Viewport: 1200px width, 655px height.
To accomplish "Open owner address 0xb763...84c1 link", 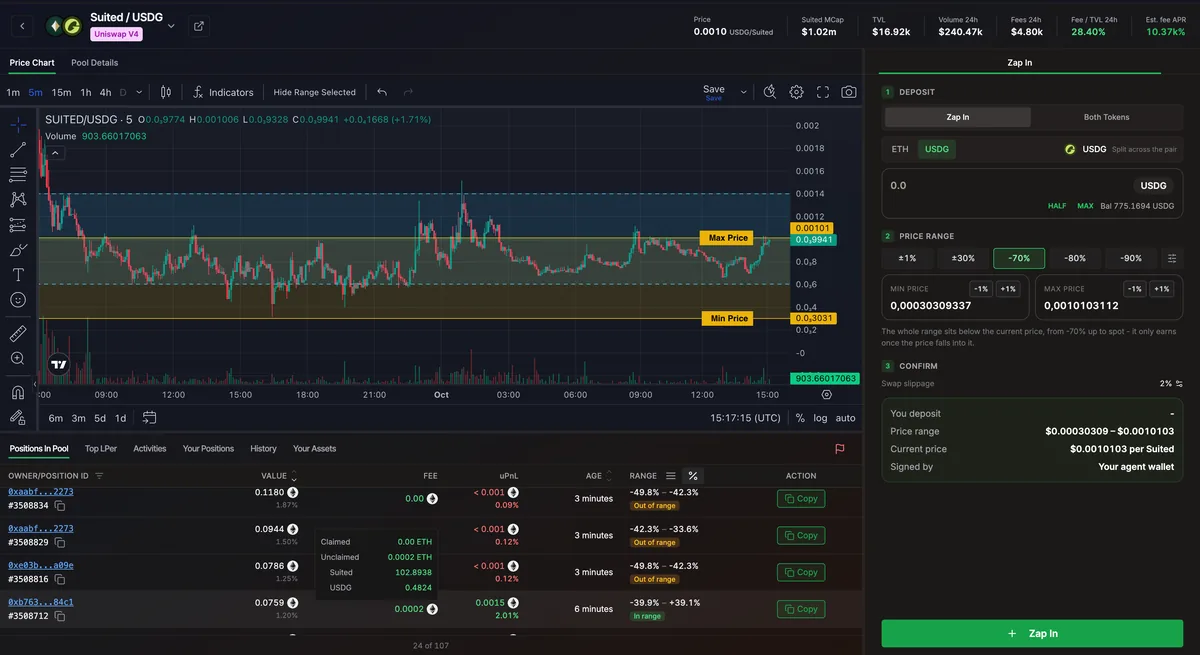I will tap(41, 602).
